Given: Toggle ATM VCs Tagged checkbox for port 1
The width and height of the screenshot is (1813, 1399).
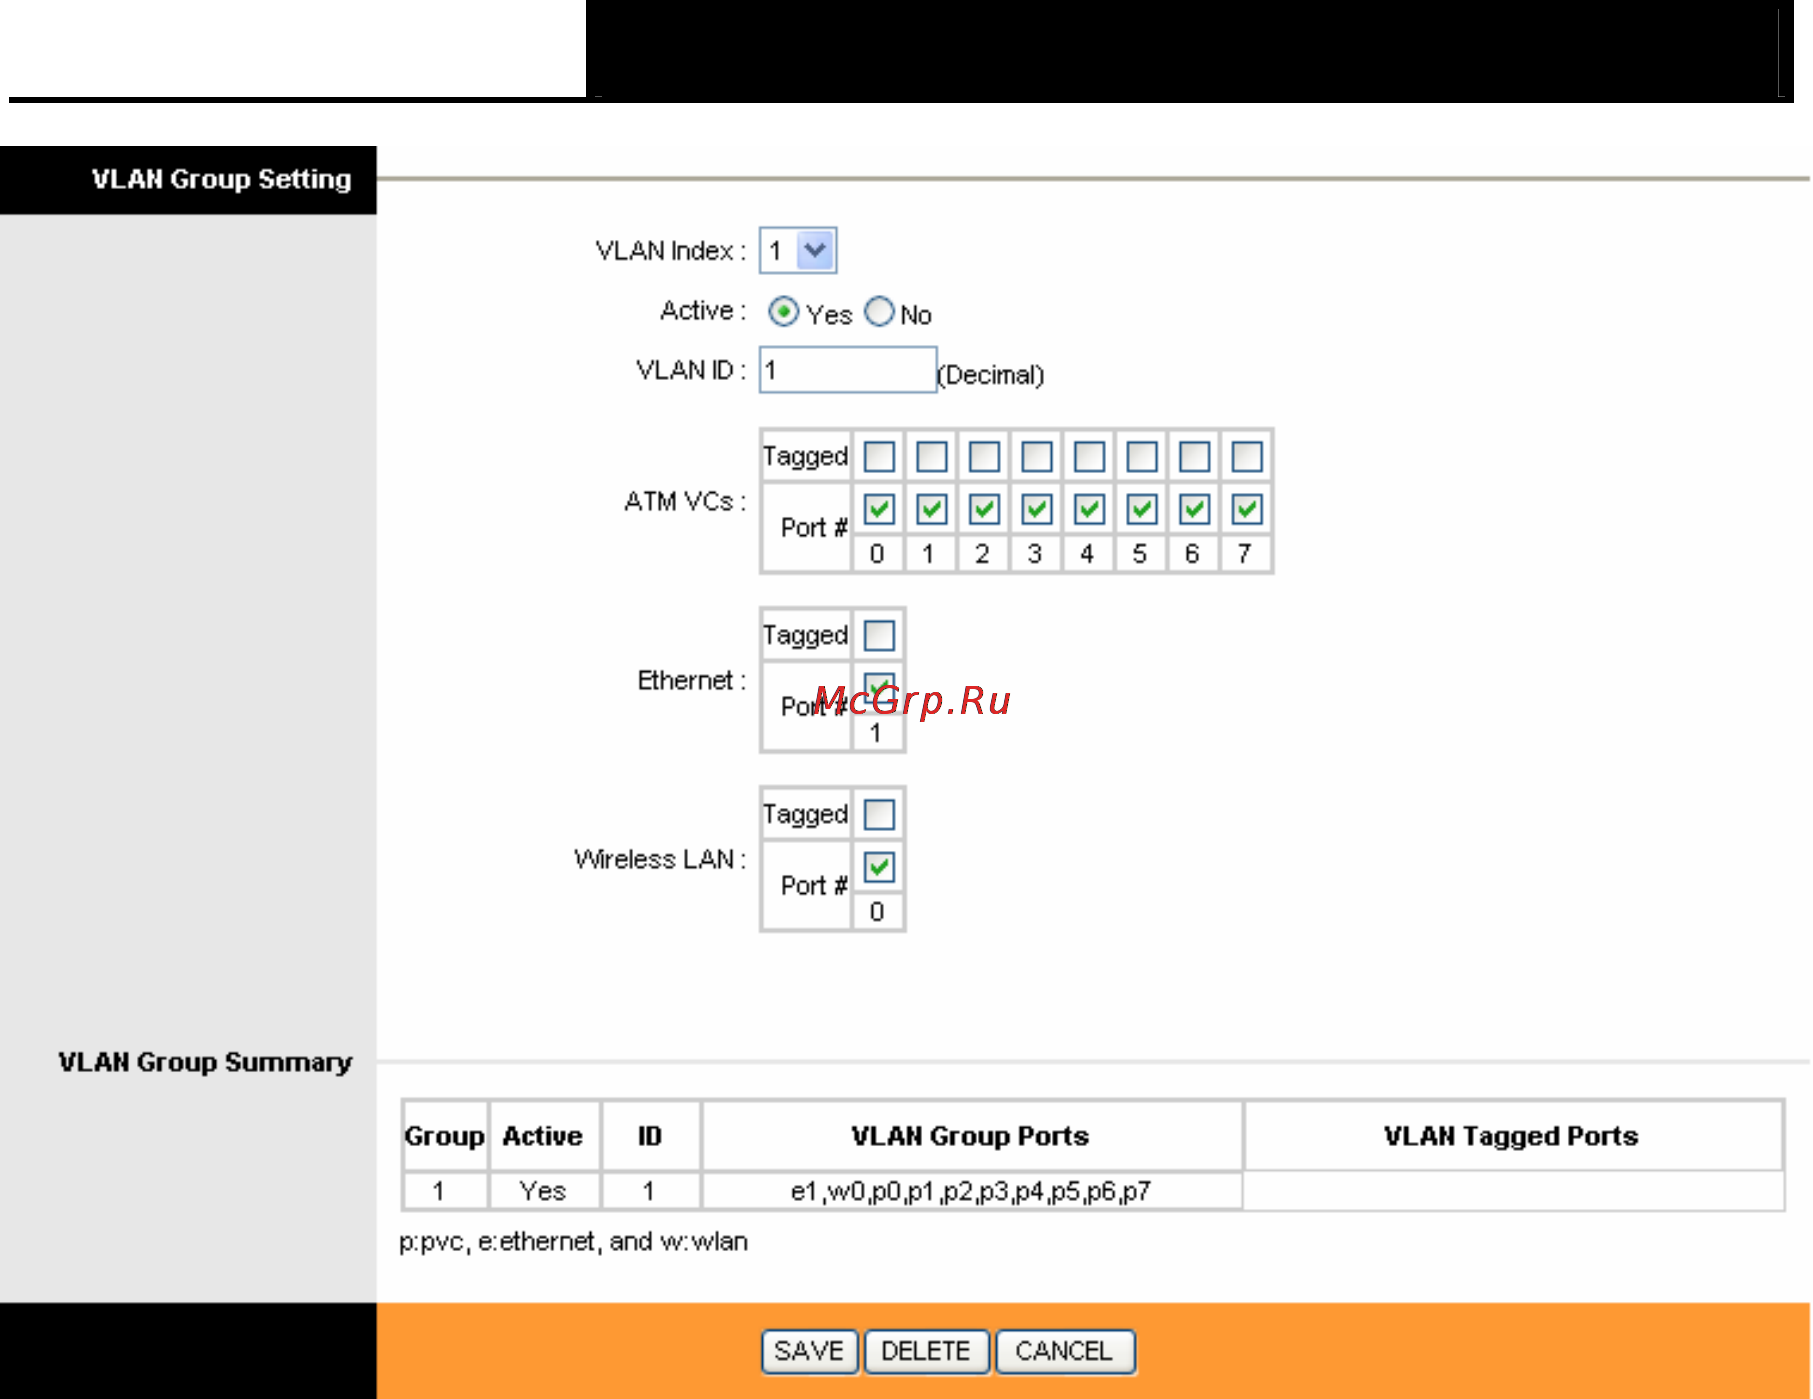Looking at the screenshot, I should pyautogui.click(x=932, y=457).
